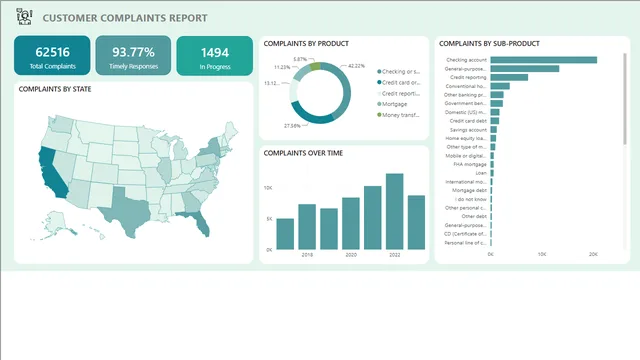The image size is (640, 360).
Task: Select Illinois on the state map
Action: pos(165,171)
